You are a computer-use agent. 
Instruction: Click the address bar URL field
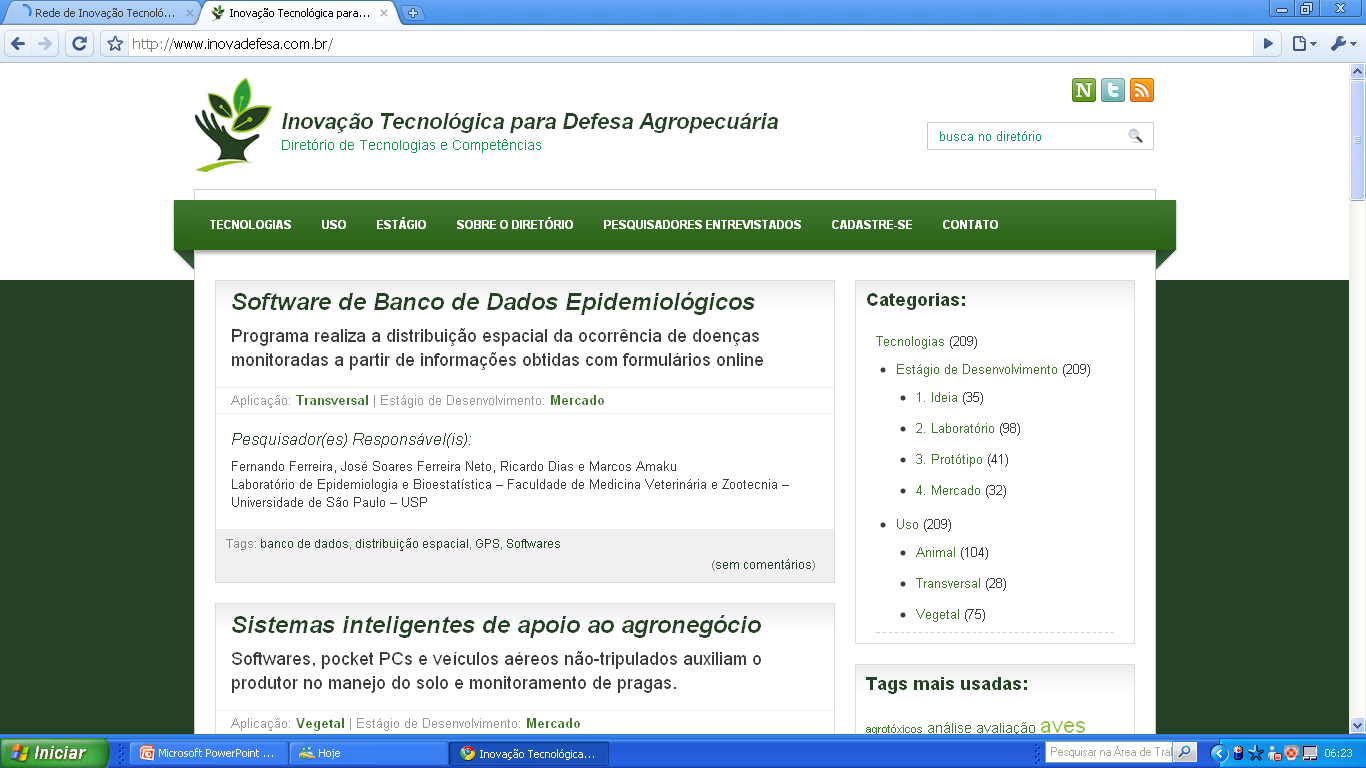690,44
